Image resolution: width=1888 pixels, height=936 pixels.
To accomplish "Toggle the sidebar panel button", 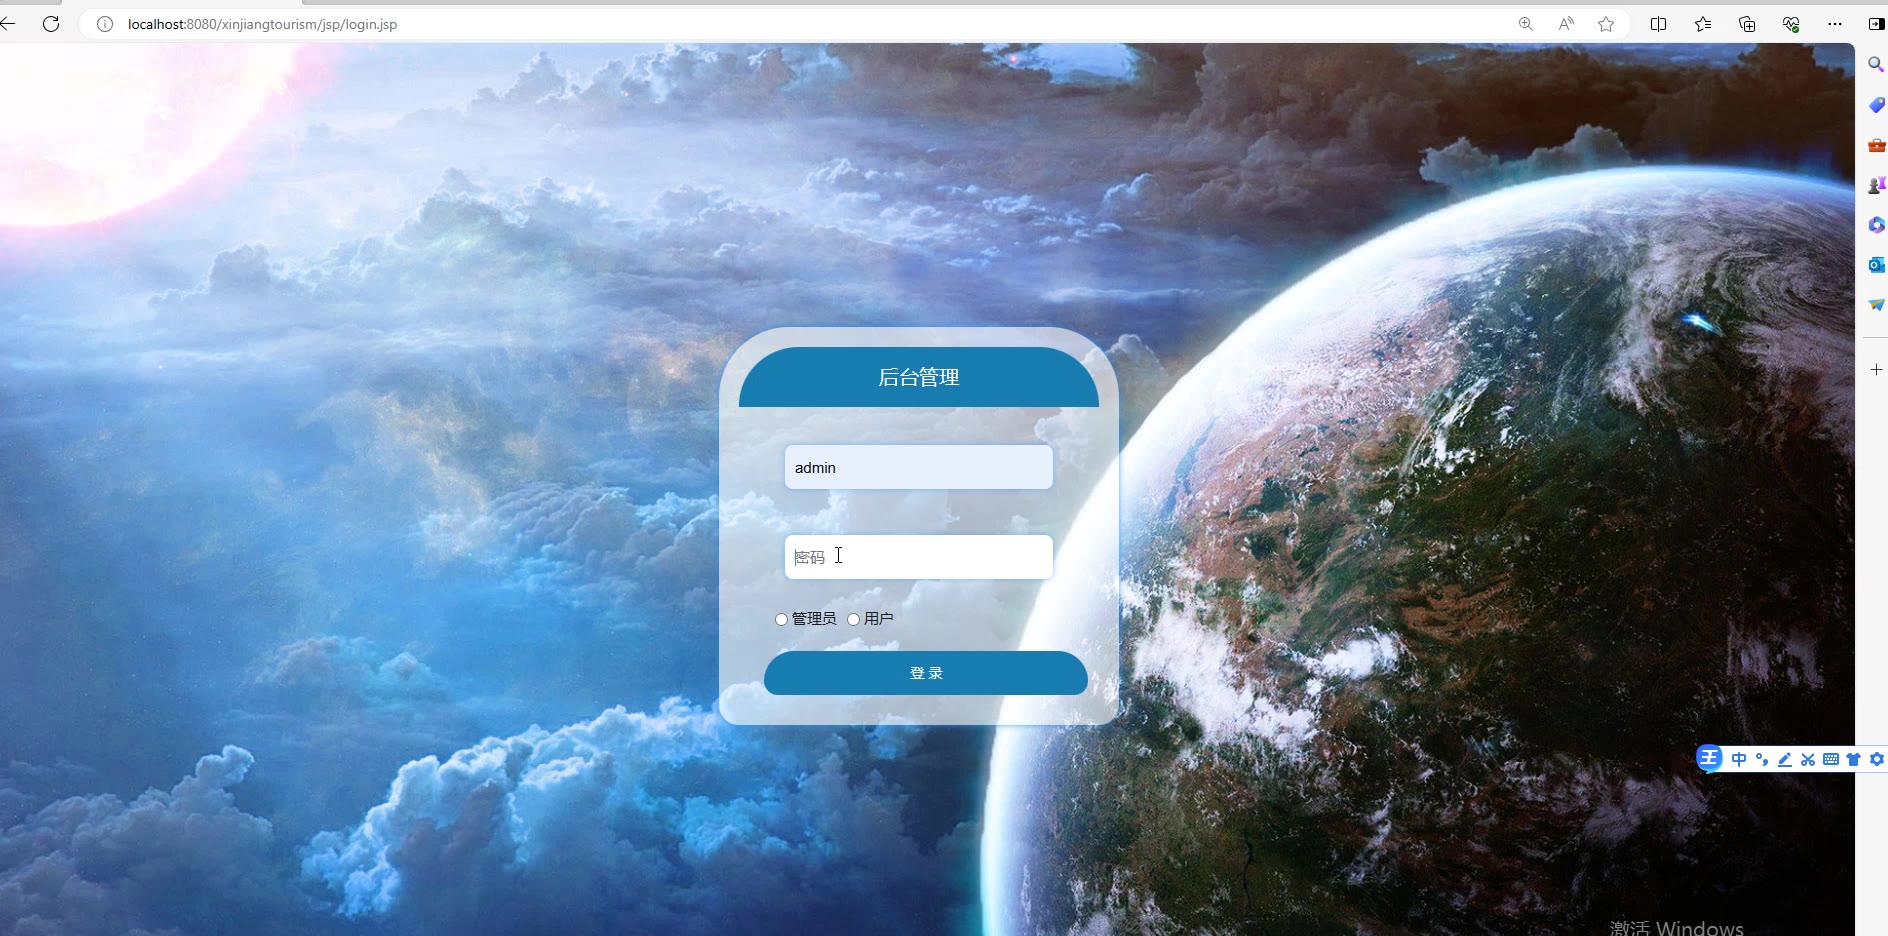I will point(1876,24).
